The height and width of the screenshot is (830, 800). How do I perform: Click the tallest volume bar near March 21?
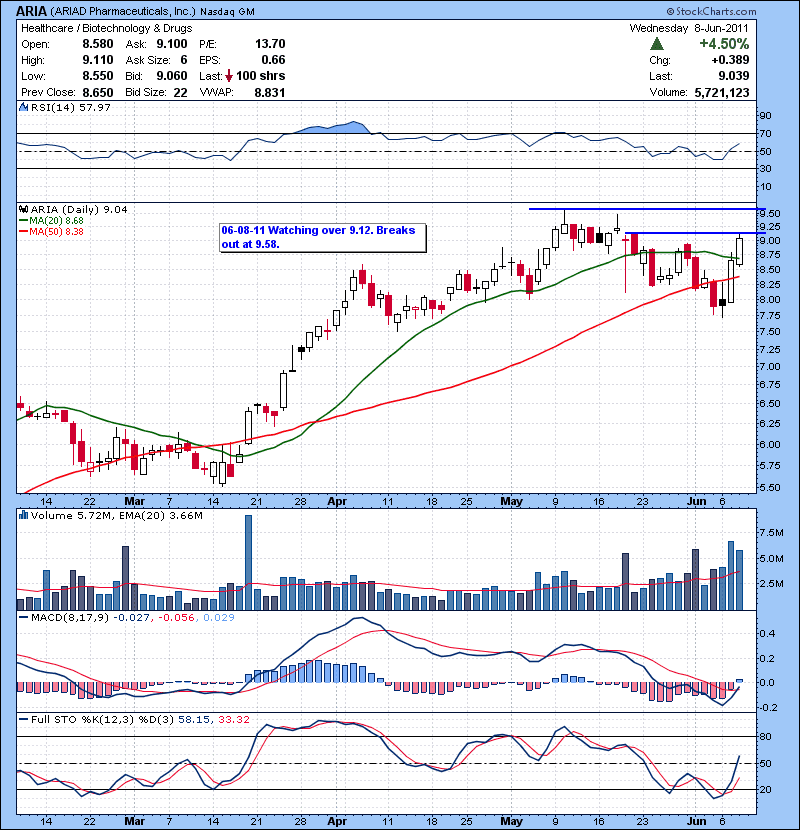point(248,562)
